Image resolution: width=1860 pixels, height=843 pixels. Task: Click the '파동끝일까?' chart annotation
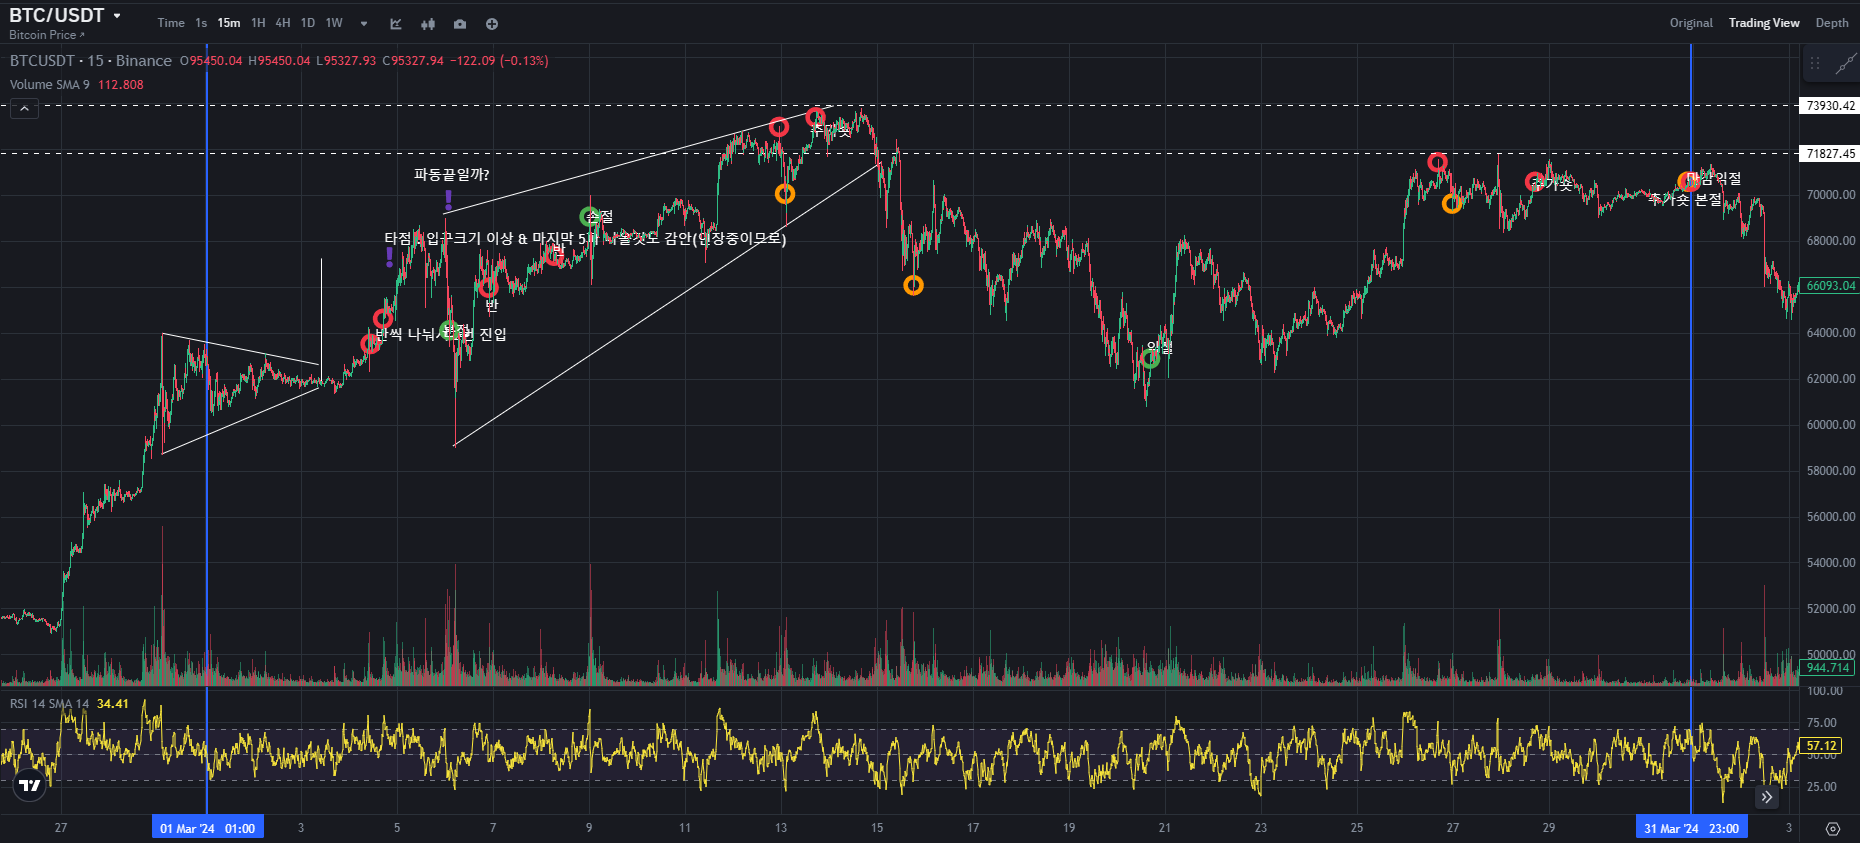tap(452, 175)
